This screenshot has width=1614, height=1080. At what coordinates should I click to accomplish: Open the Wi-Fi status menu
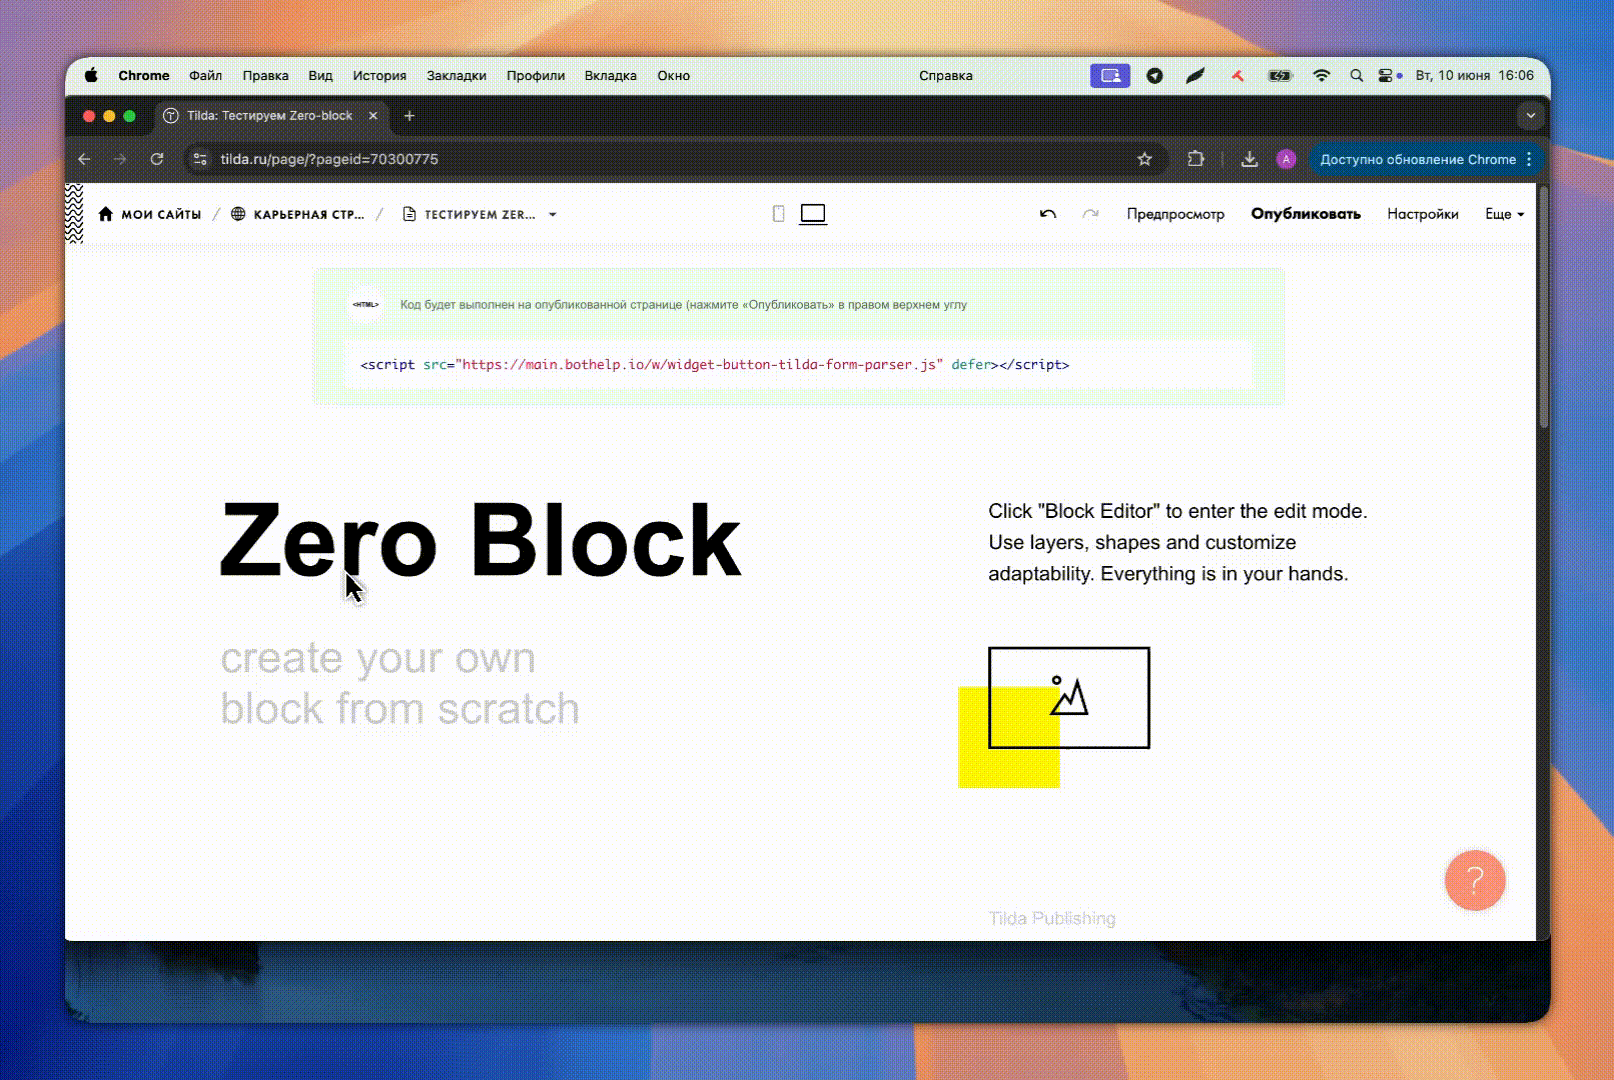(1321, 75)
